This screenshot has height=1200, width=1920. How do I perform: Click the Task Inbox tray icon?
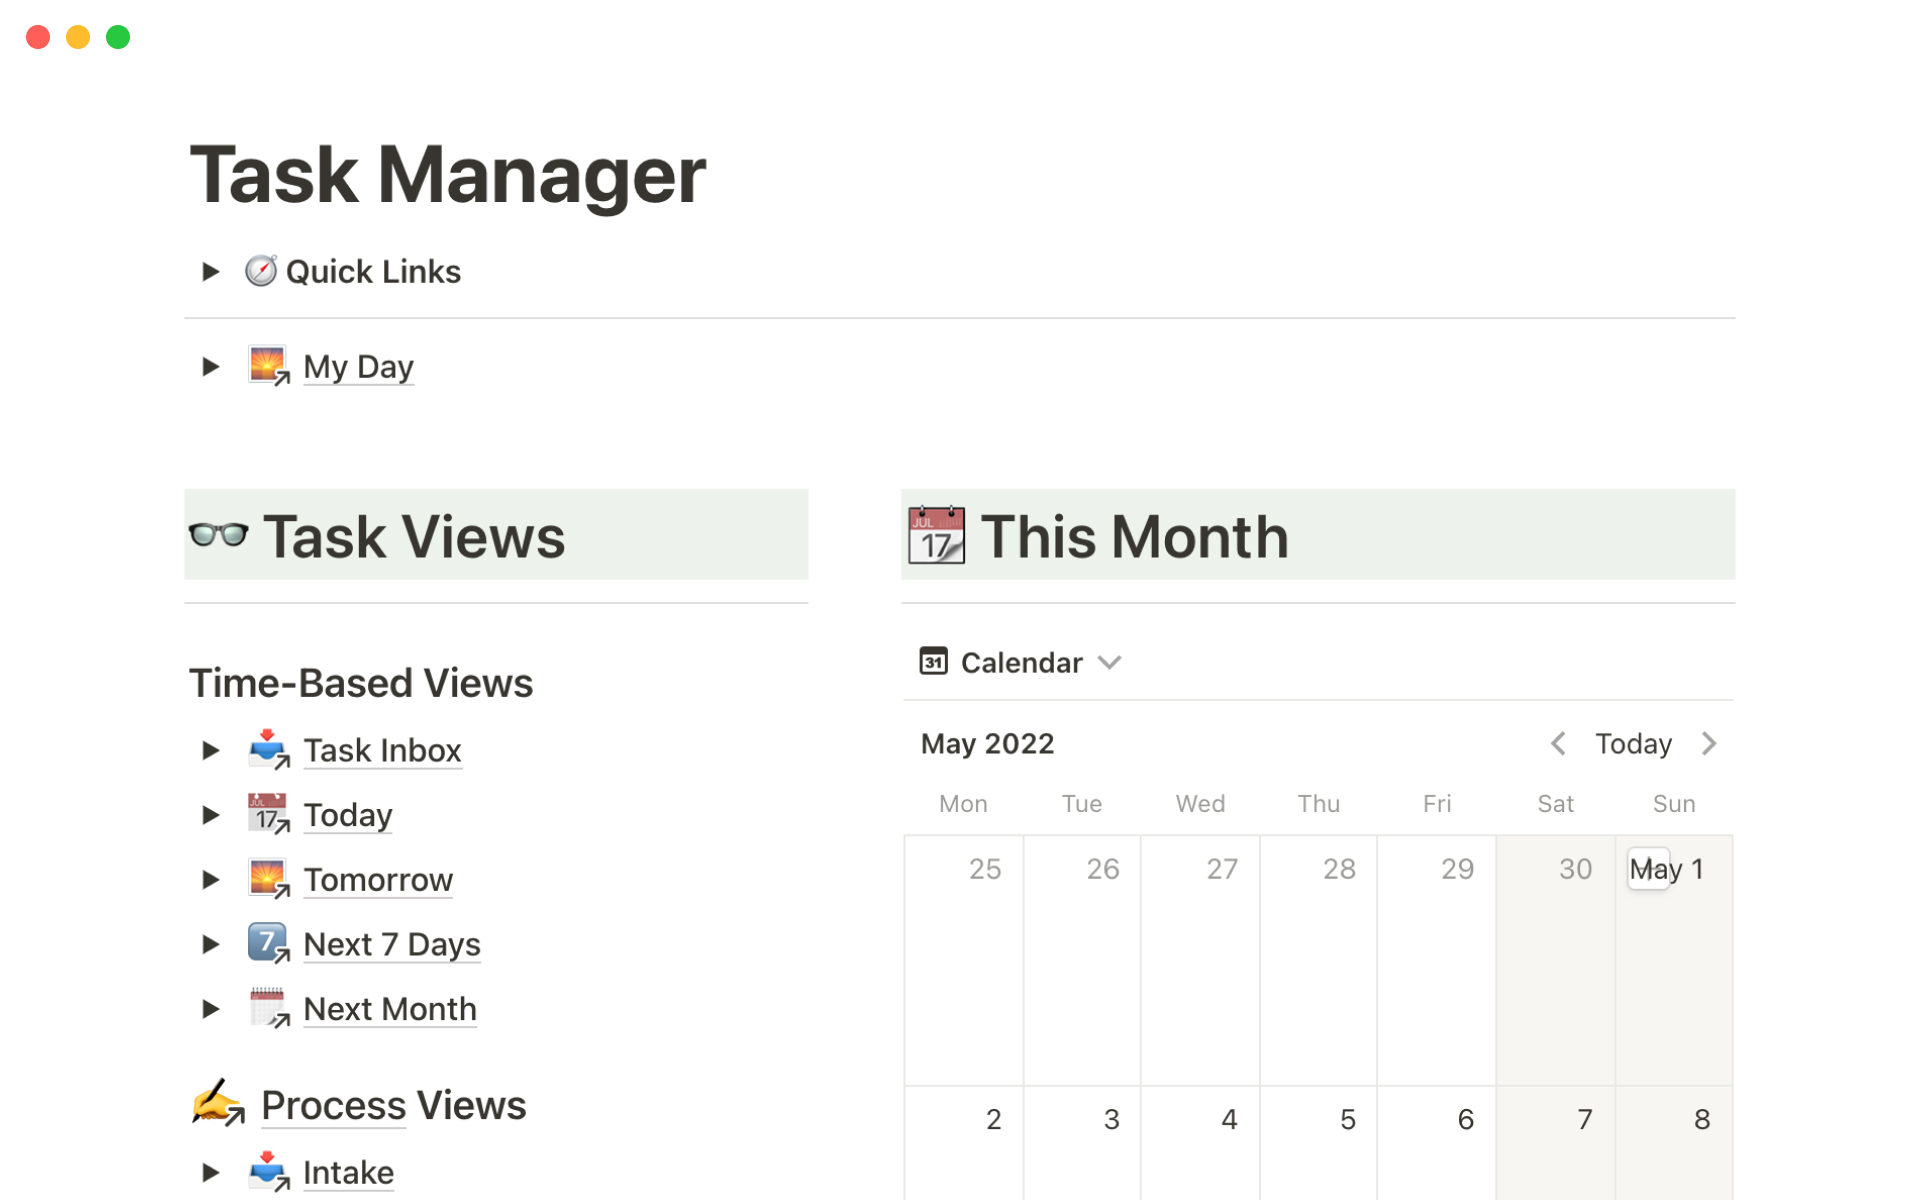click(x=268, y=750)
